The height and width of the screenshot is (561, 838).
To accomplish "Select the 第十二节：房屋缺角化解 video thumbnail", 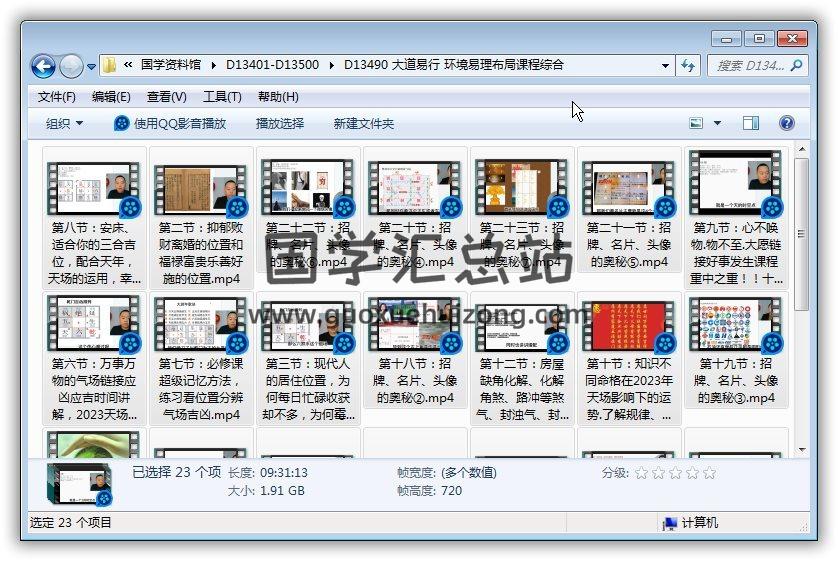I will click(522, 327).
